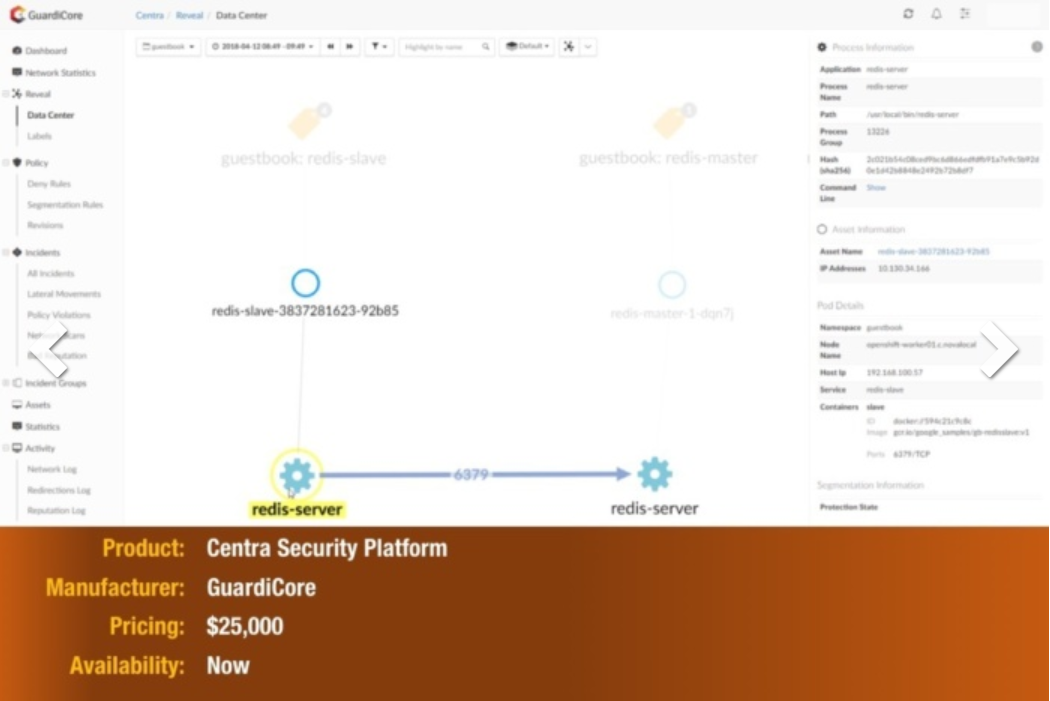The width and height of the screenshot is (1050, 701).
Task: Go to the previous slide arrow
Action: pyautogui.click(x=50, y=348)
